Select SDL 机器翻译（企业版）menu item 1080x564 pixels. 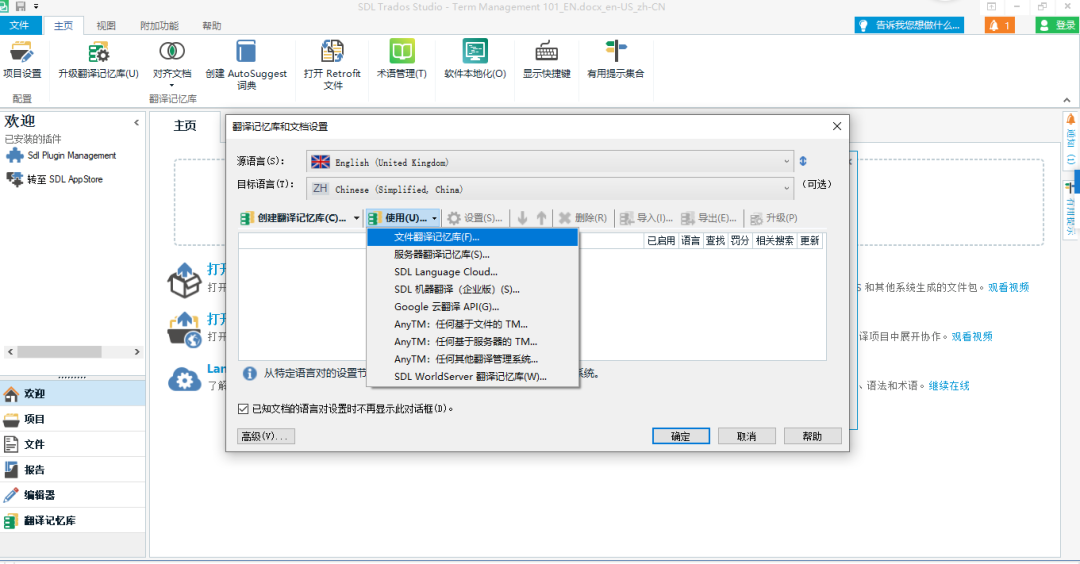[472, 289]
